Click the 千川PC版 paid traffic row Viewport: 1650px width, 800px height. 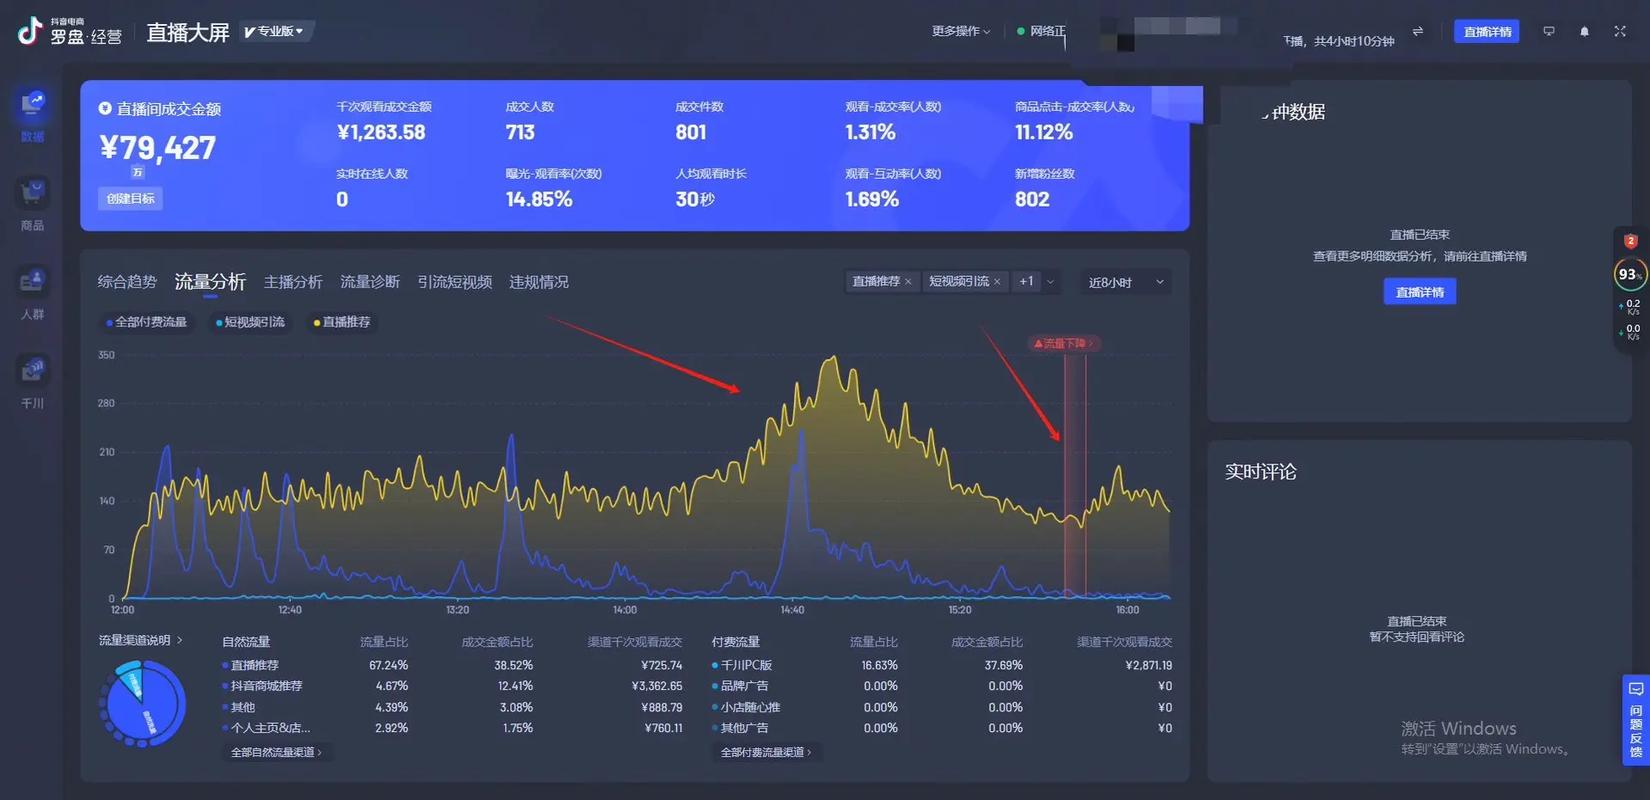(941, 665)
